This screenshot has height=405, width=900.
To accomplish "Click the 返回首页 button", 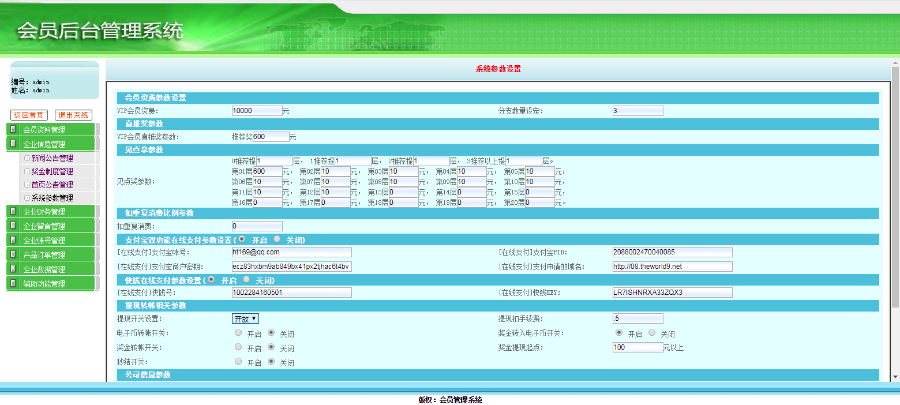I will pos(29,115).
